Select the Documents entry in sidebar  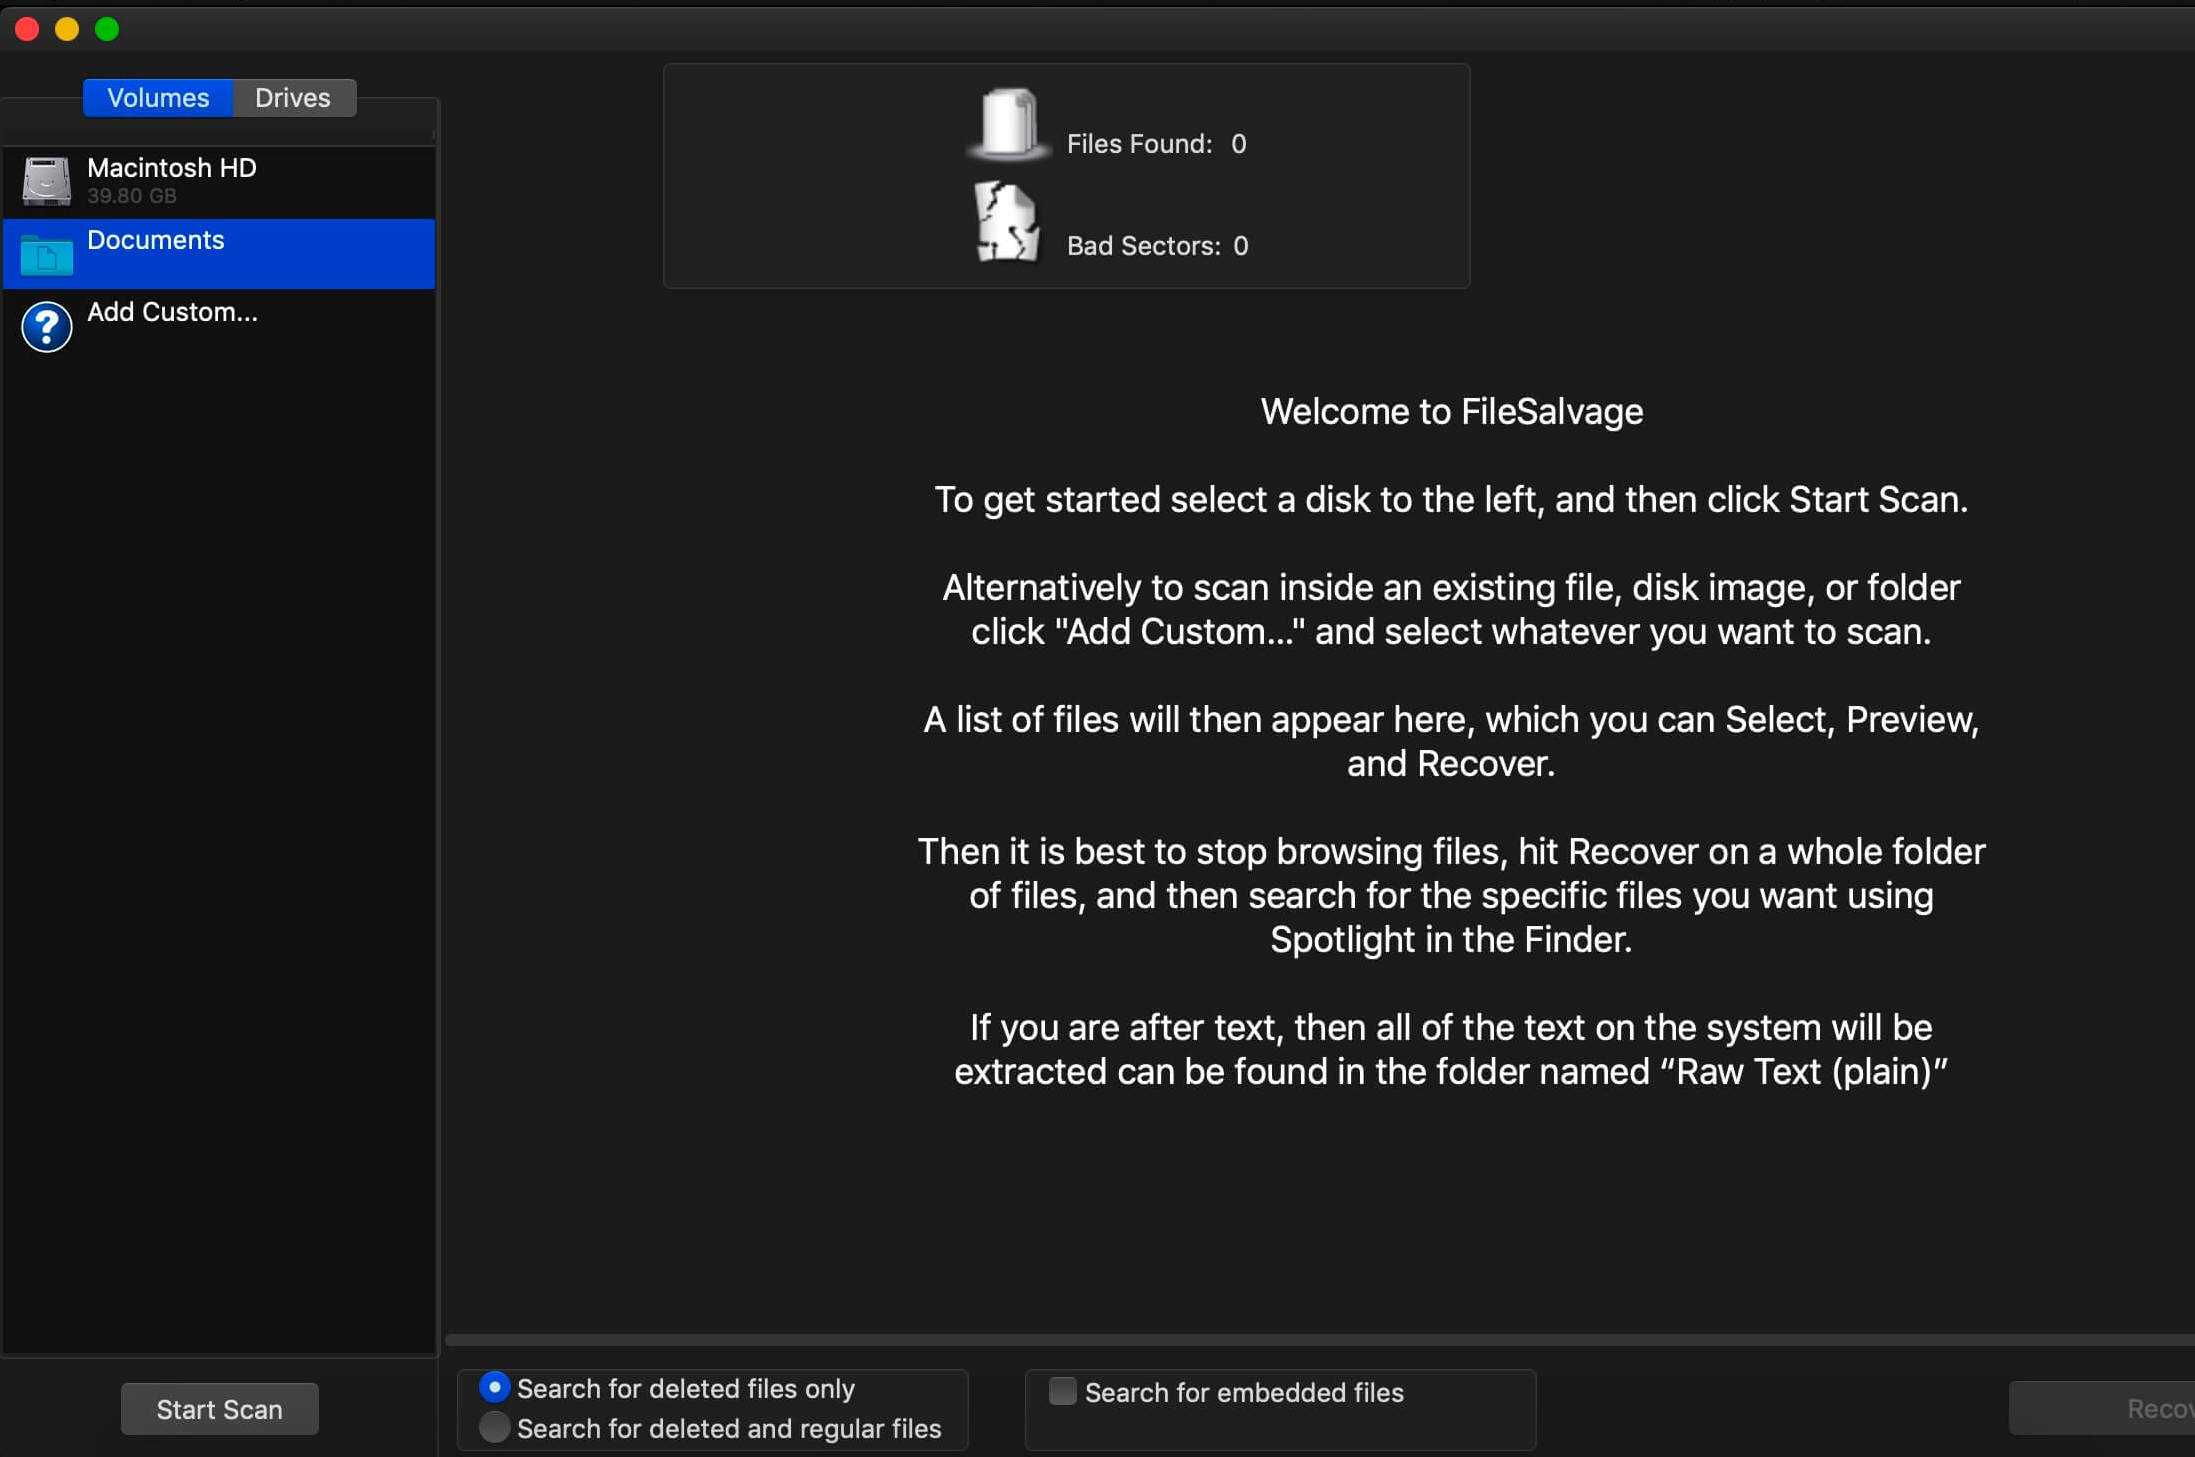tap(219, 254)
